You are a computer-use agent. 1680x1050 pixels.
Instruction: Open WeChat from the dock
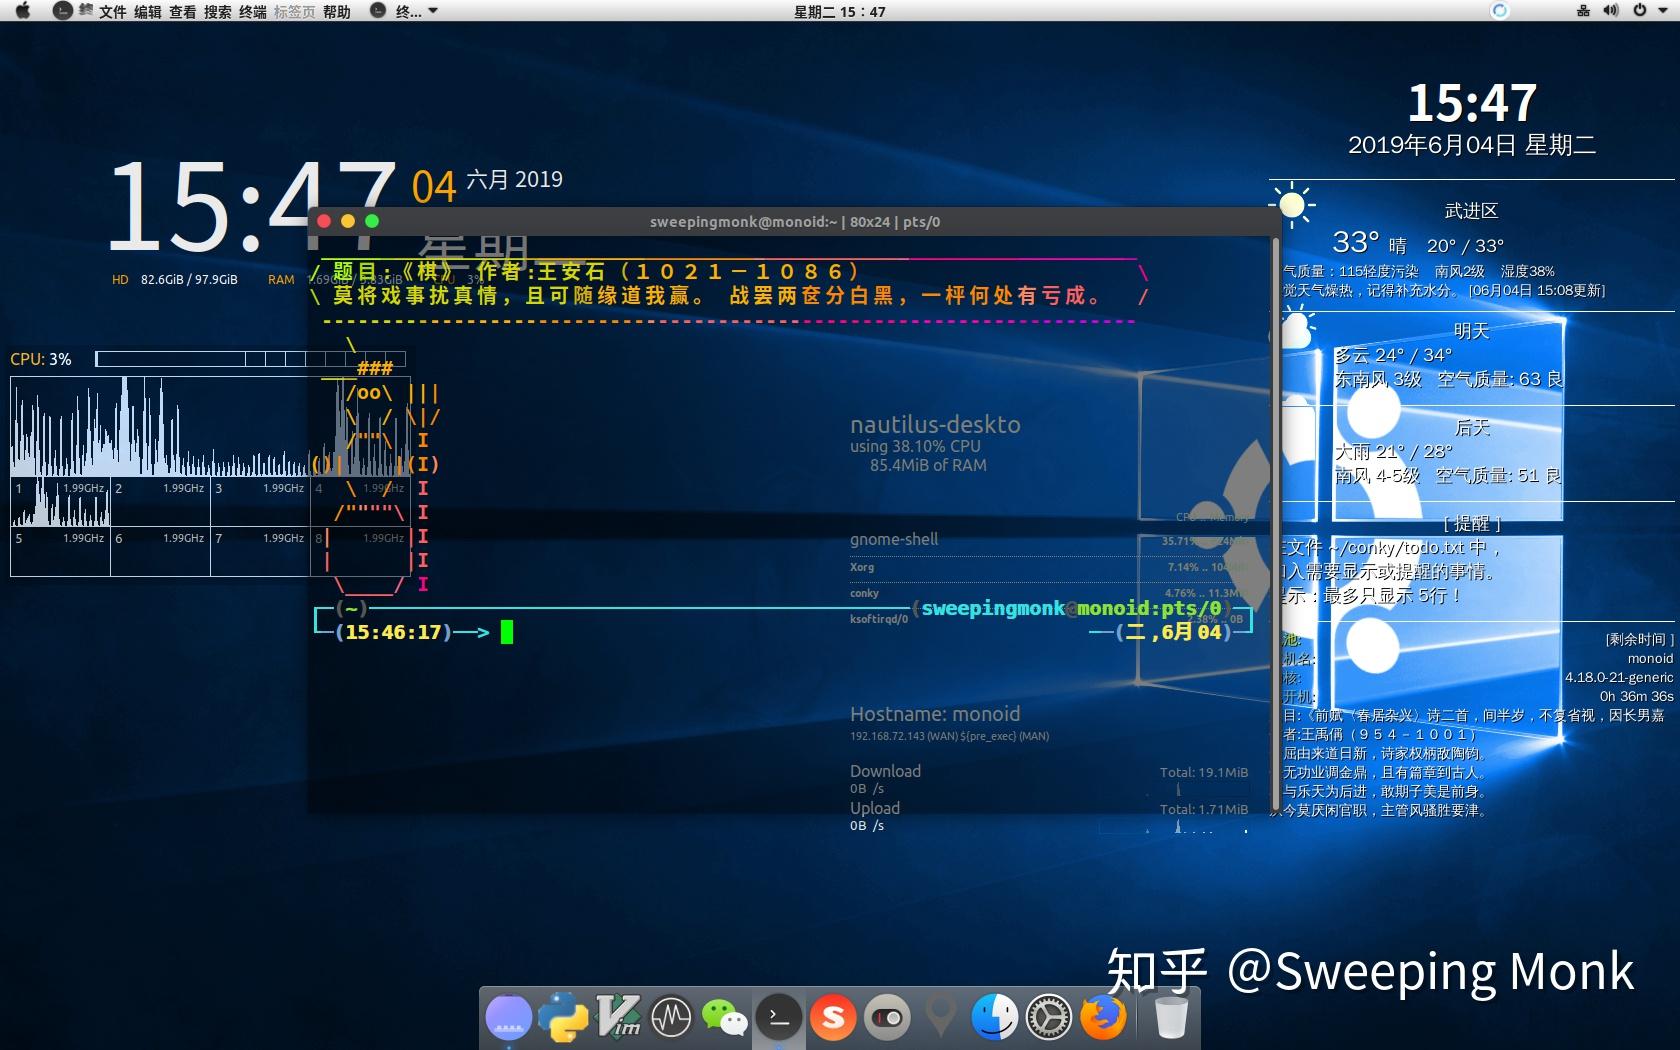tap(725, 1019)
